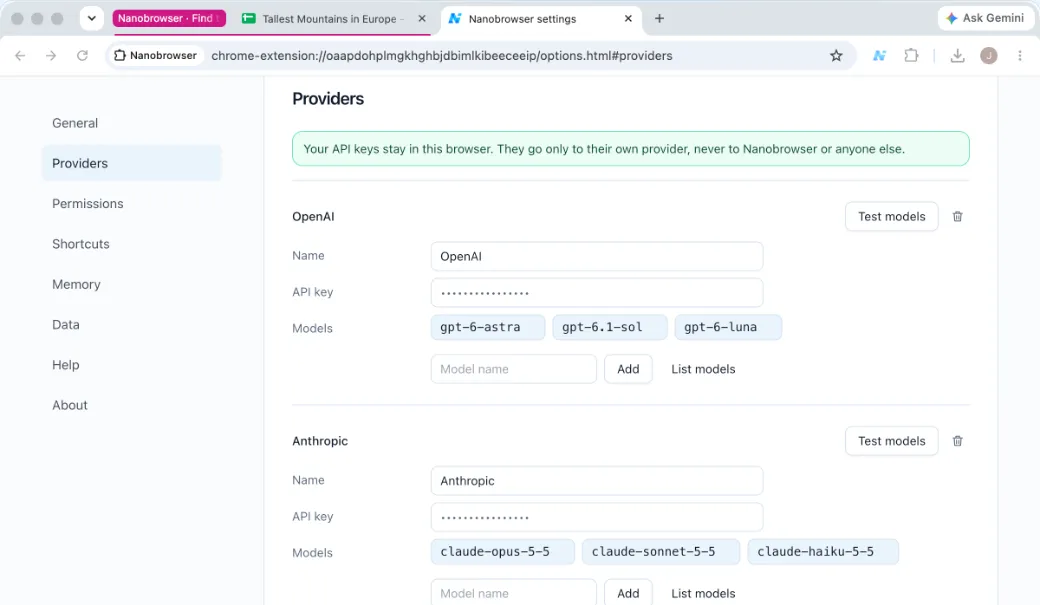Click the API keys privacy notice banner
1040x605 pixels.
(630, 149)
